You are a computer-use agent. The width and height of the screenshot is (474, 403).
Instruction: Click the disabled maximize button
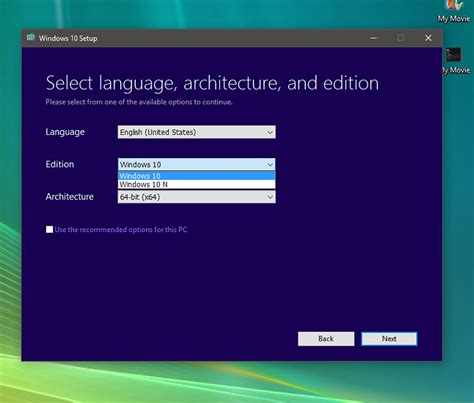pos(401,38)
